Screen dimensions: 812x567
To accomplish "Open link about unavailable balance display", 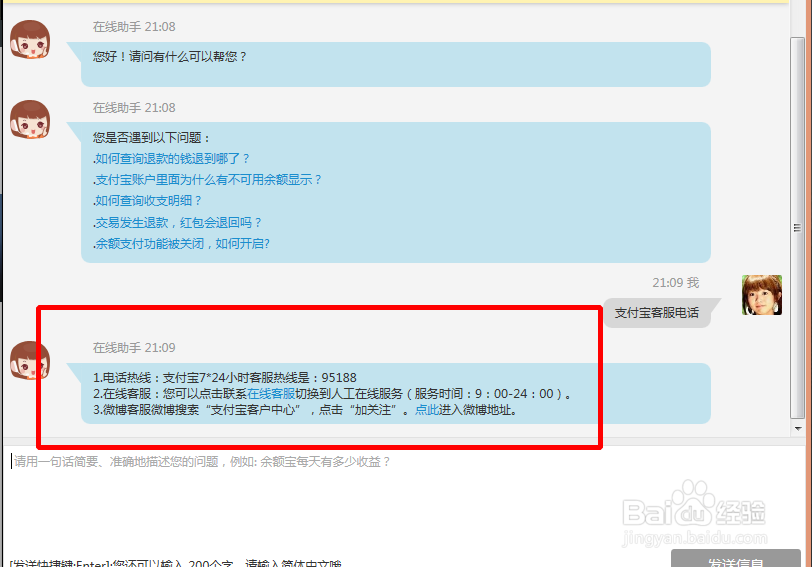I will click(x=207, y=180).
